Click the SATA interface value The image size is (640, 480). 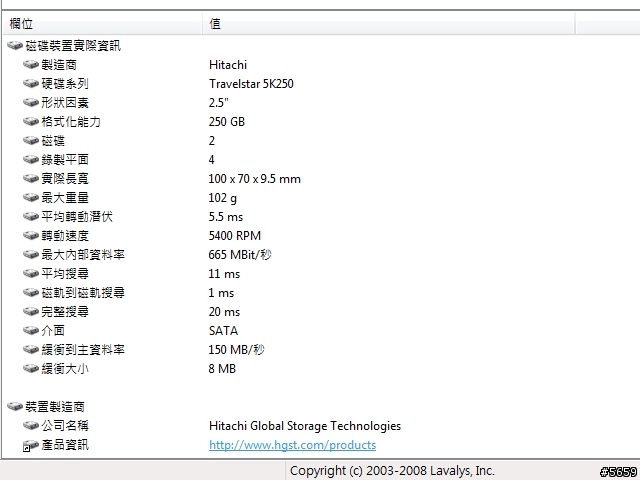click(223, 331)
